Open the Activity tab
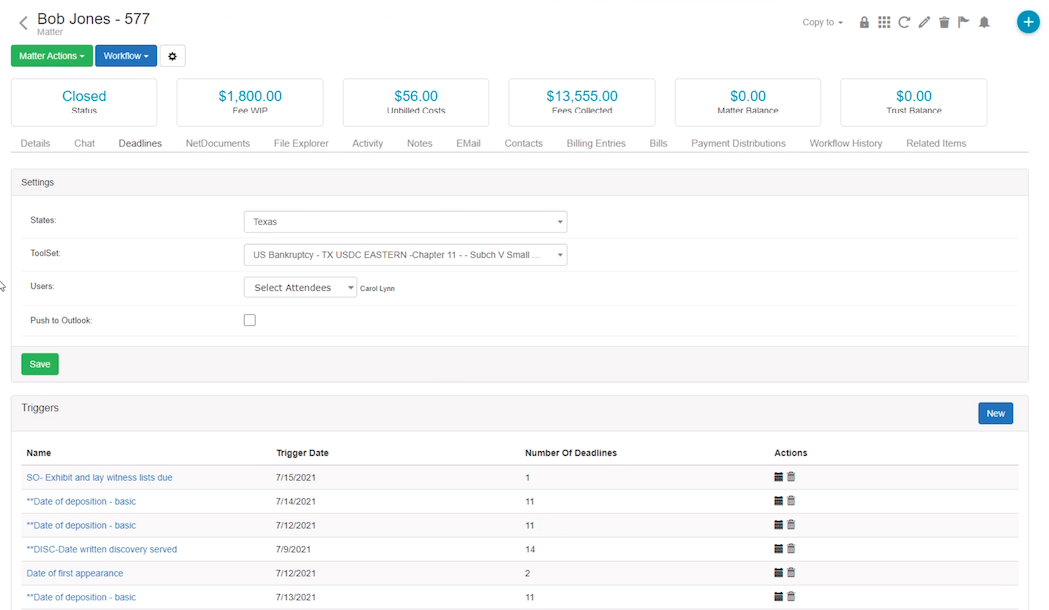 (x=367, y=143)
